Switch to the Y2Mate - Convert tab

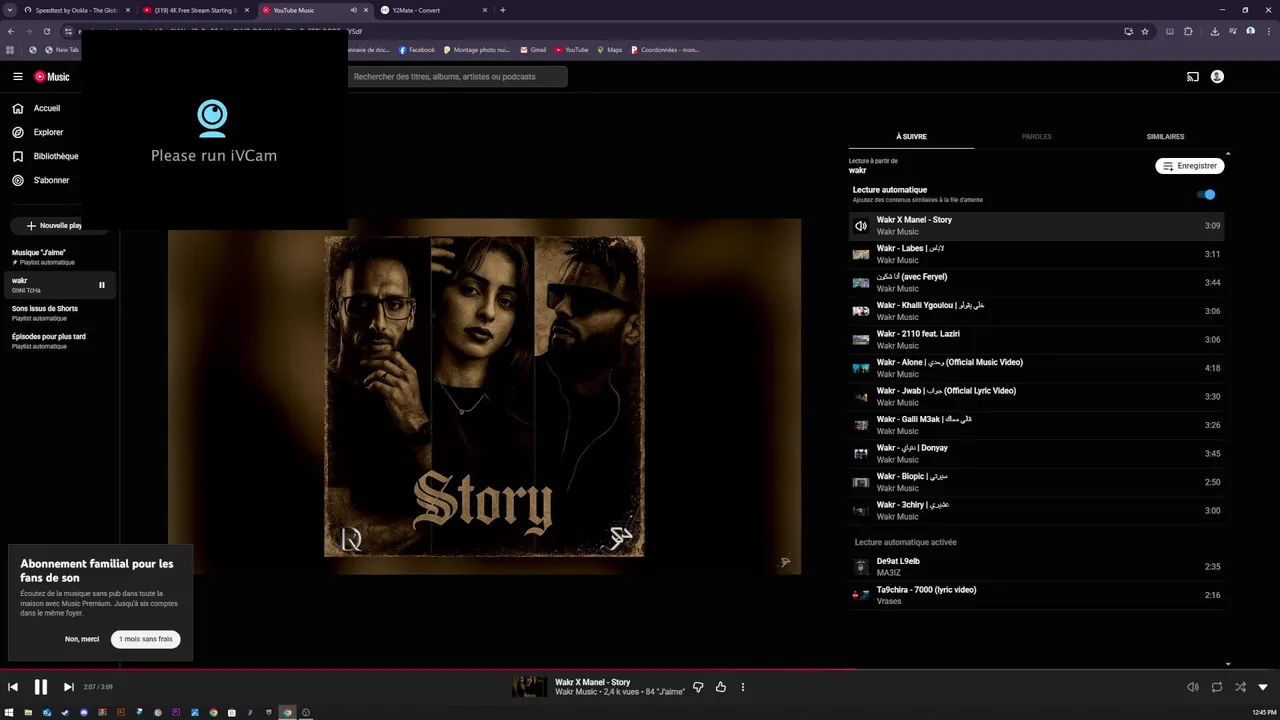coord(435,10)
